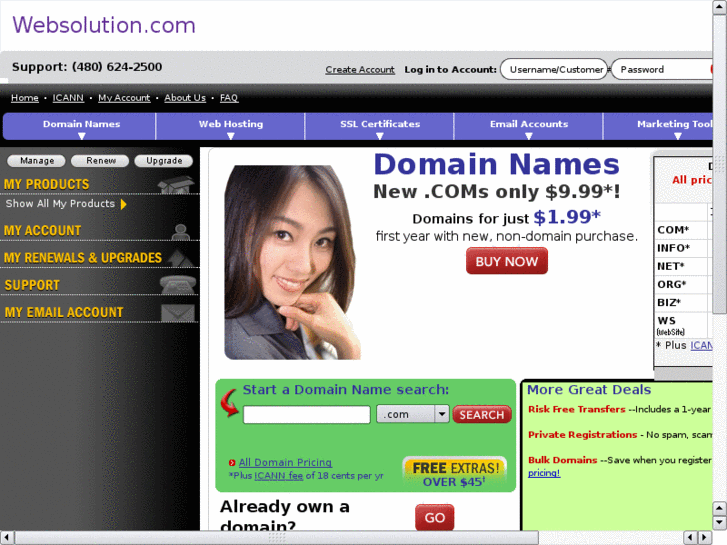Click red bullet icon beside All Domain Pricing

pyautogui.click(x=232, y=462)
